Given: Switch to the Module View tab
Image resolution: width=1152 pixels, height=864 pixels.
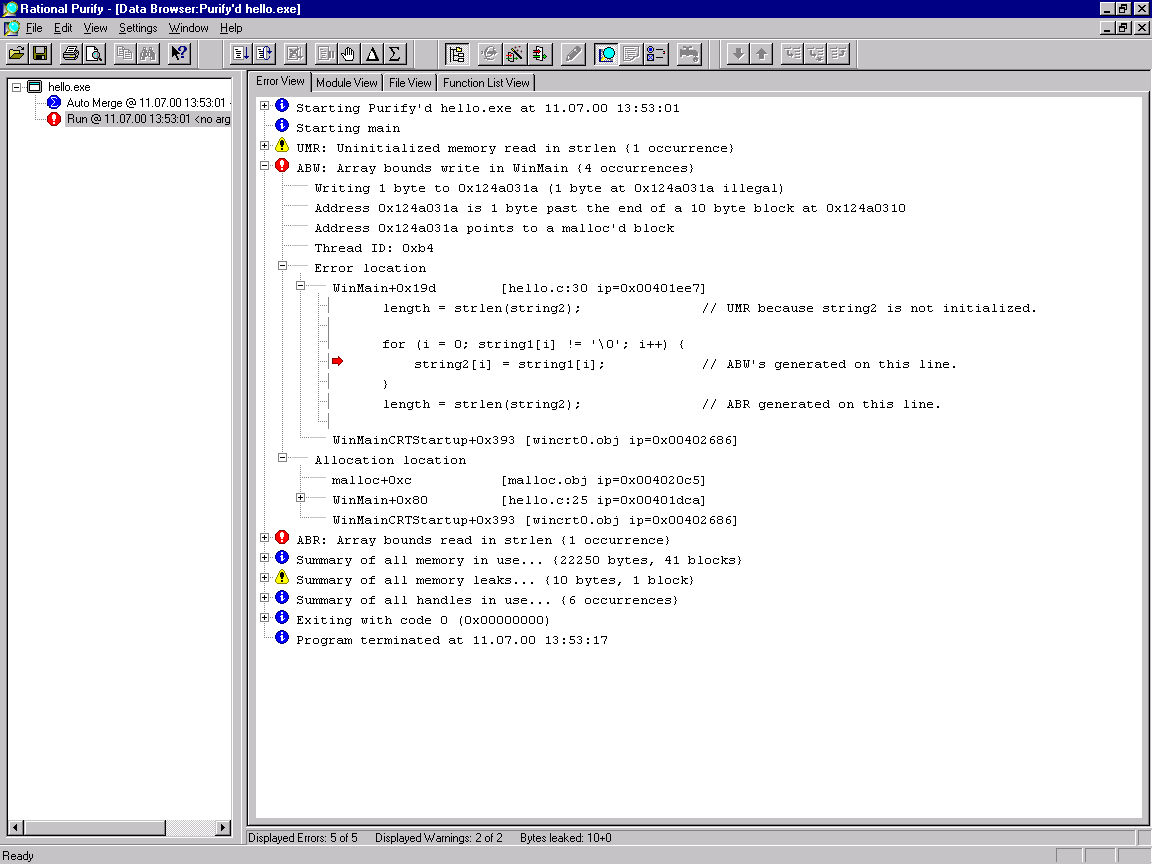Looking at the screenshot, I should [x=347, y=83].
